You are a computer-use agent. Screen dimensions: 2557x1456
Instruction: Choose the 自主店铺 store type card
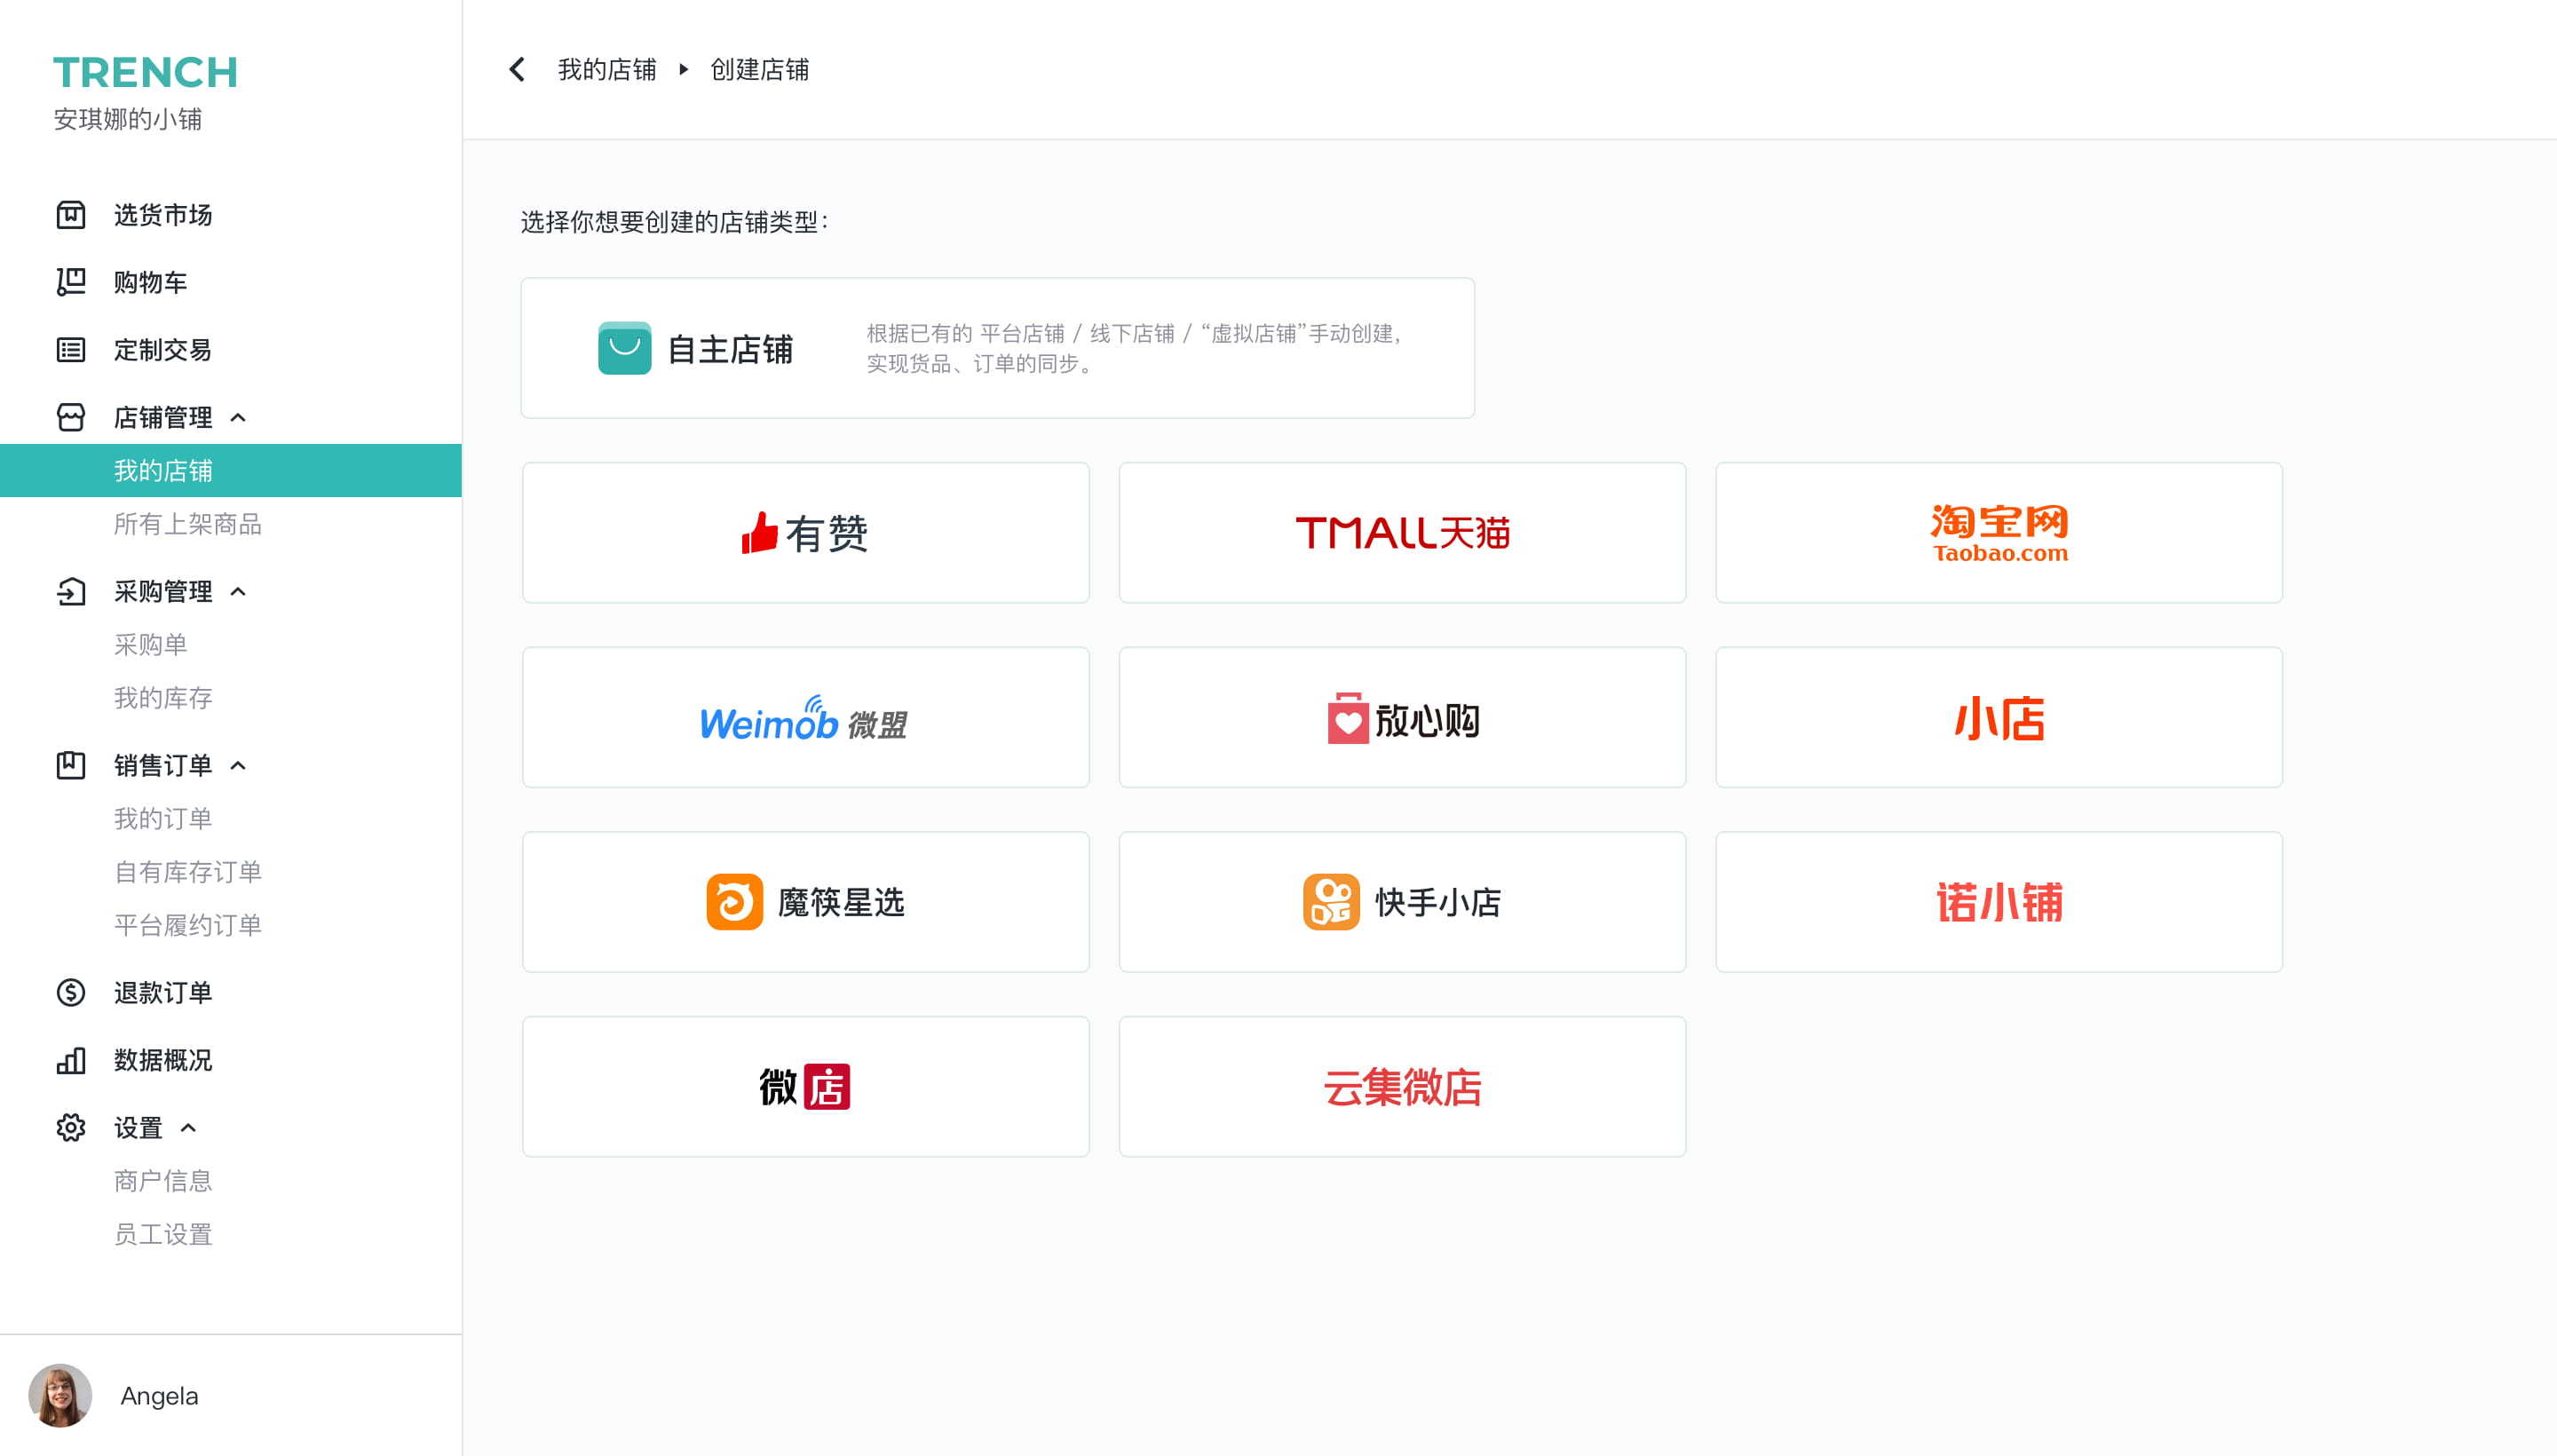click(997, 348)
